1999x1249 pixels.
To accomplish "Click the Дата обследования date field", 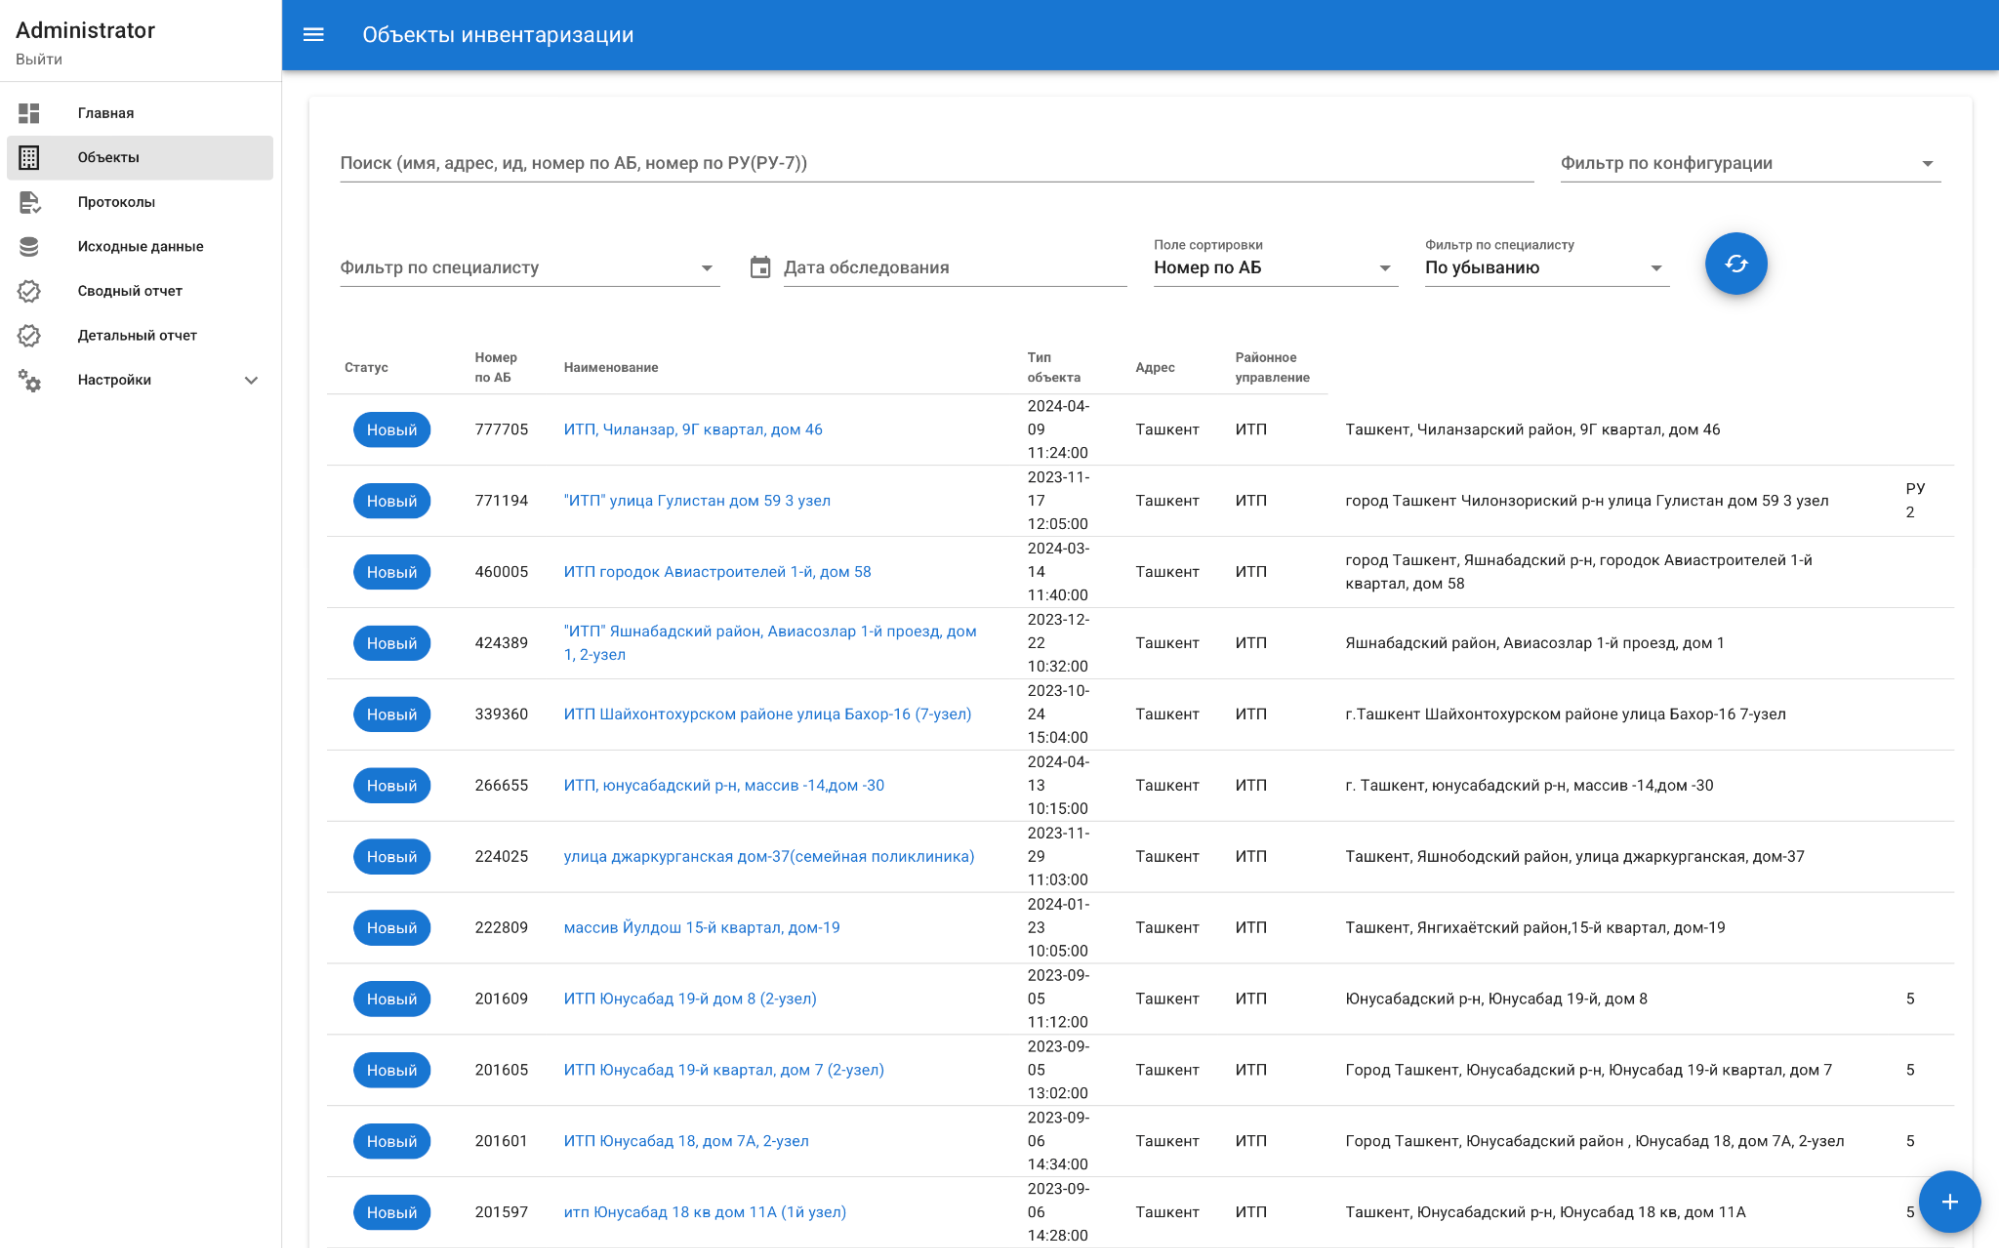I will pyautogui.click(x=954, y=268).
